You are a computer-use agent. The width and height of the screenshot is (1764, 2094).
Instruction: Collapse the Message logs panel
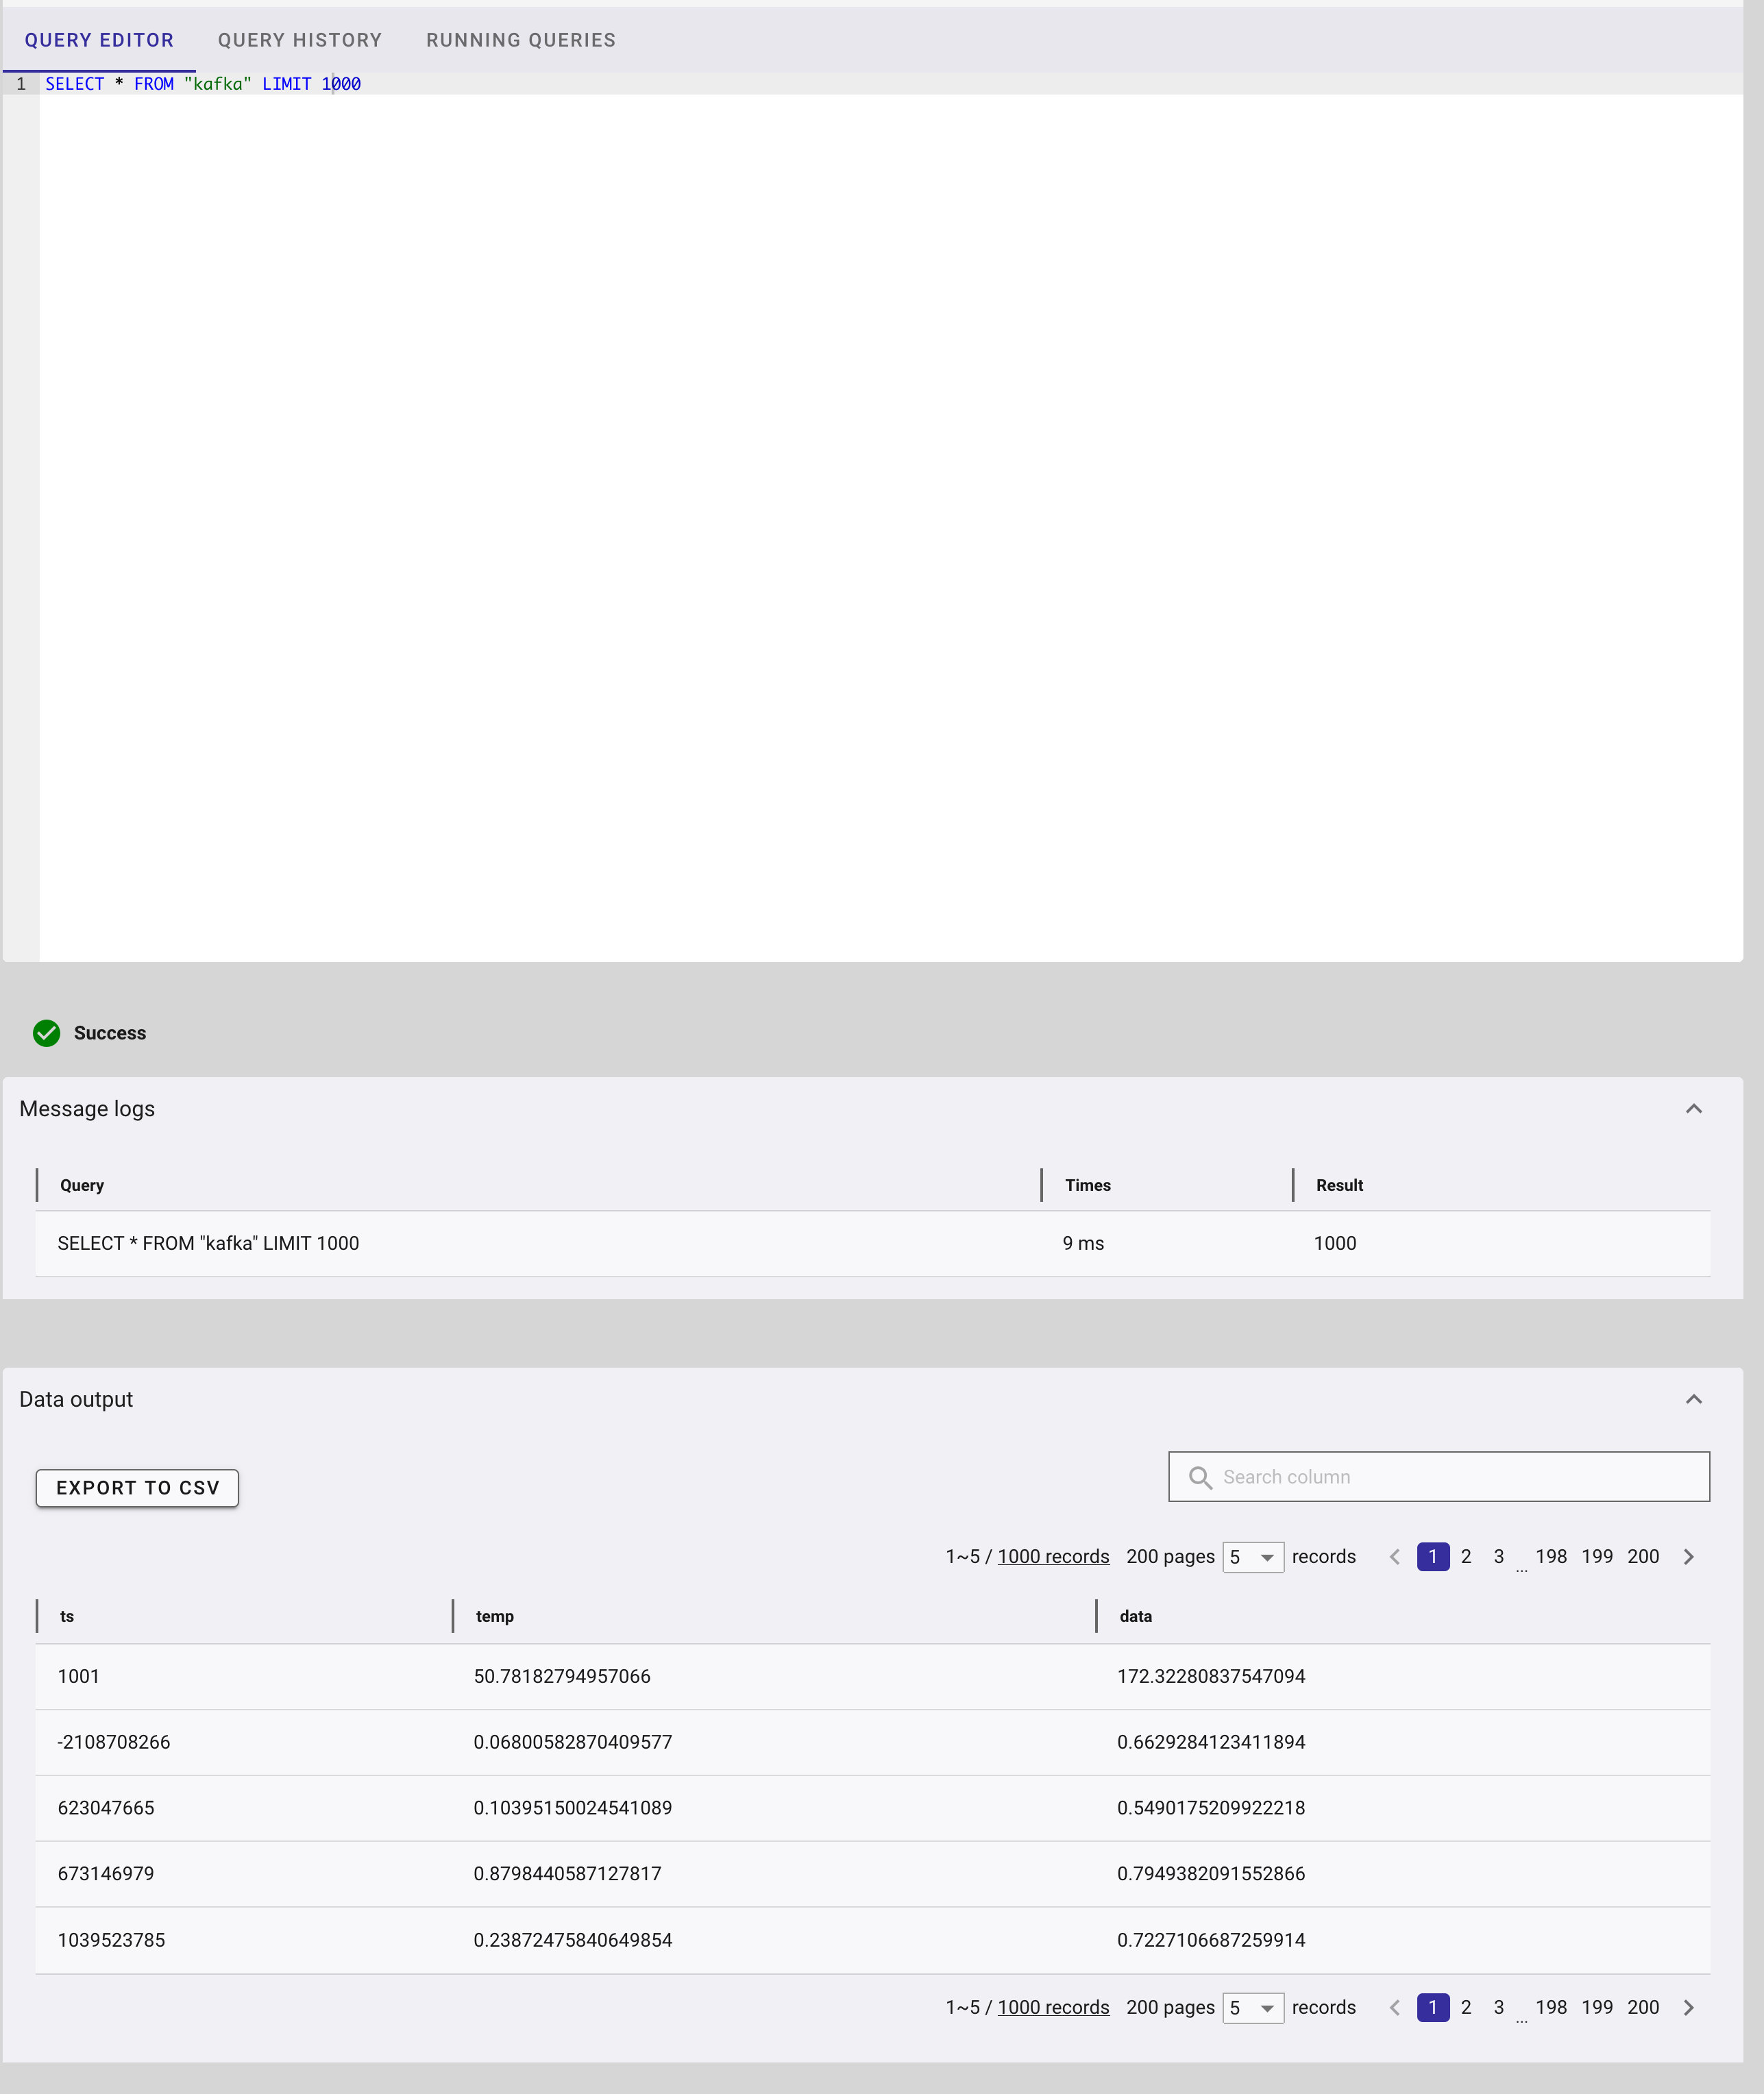[x=1693, y=1109]
